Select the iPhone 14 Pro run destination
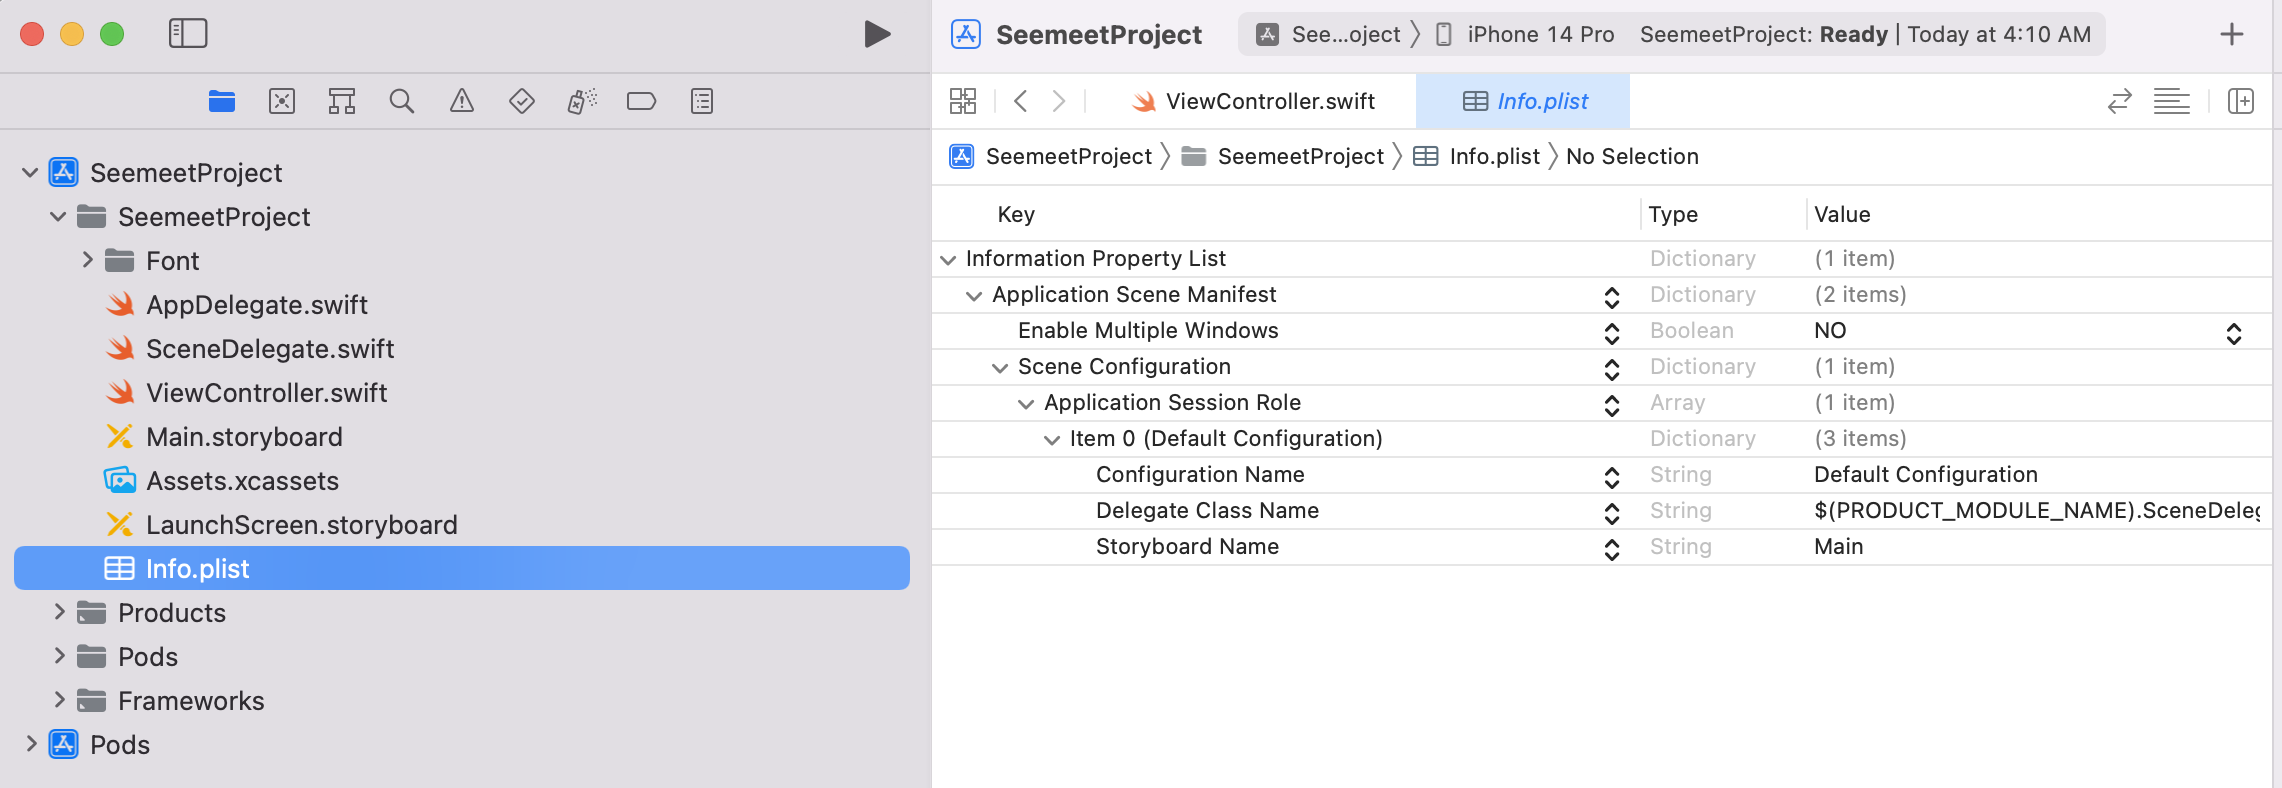 click(1526, 35)
